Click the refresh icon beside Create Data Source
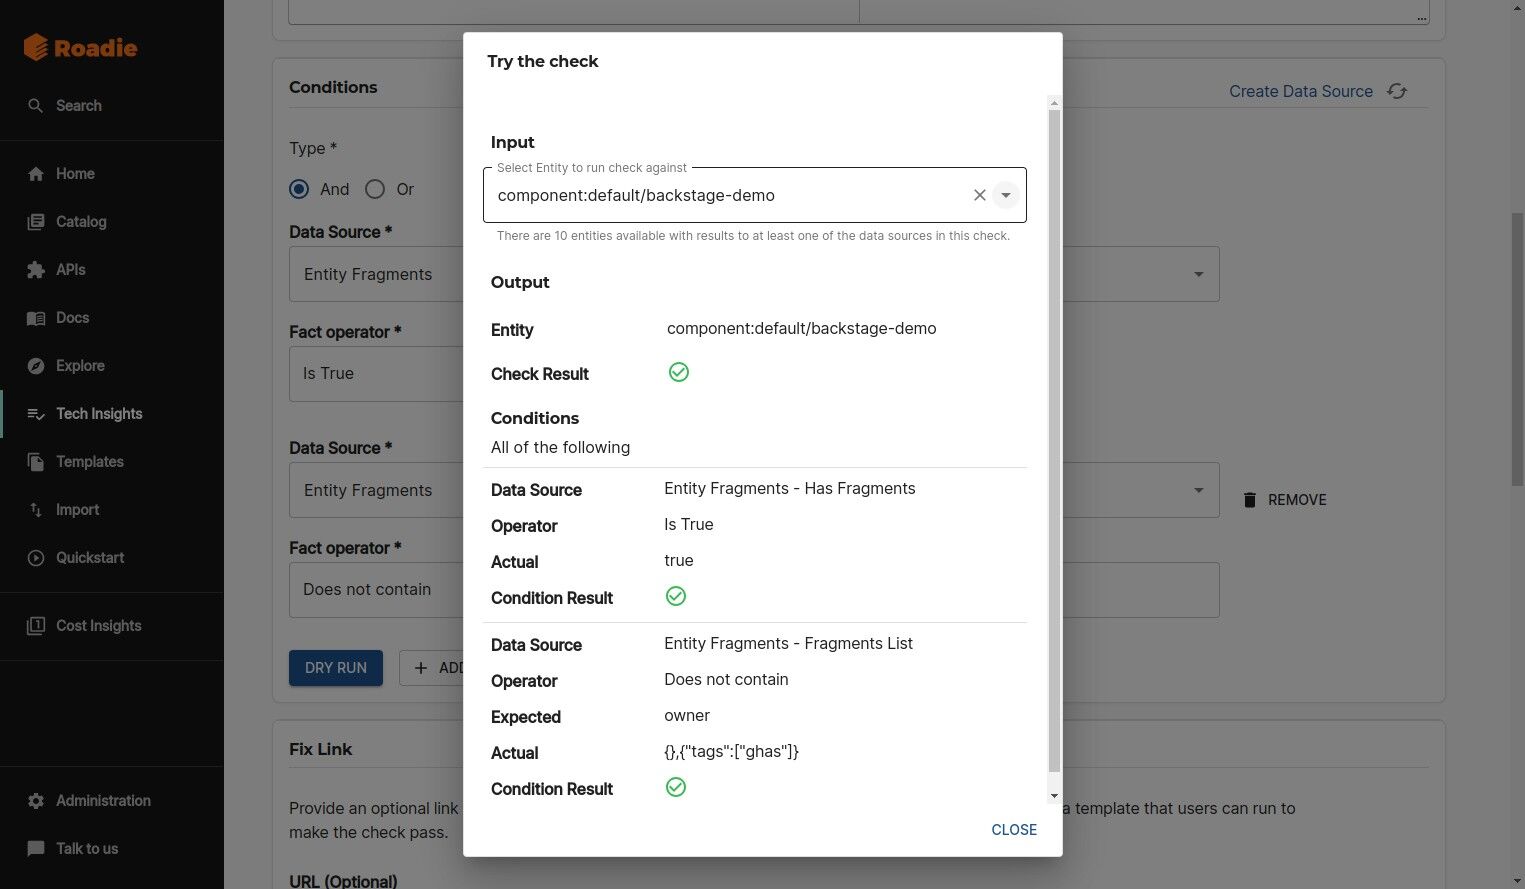The width and height of the screenshot is (1525, 889). pos(1397,91)
